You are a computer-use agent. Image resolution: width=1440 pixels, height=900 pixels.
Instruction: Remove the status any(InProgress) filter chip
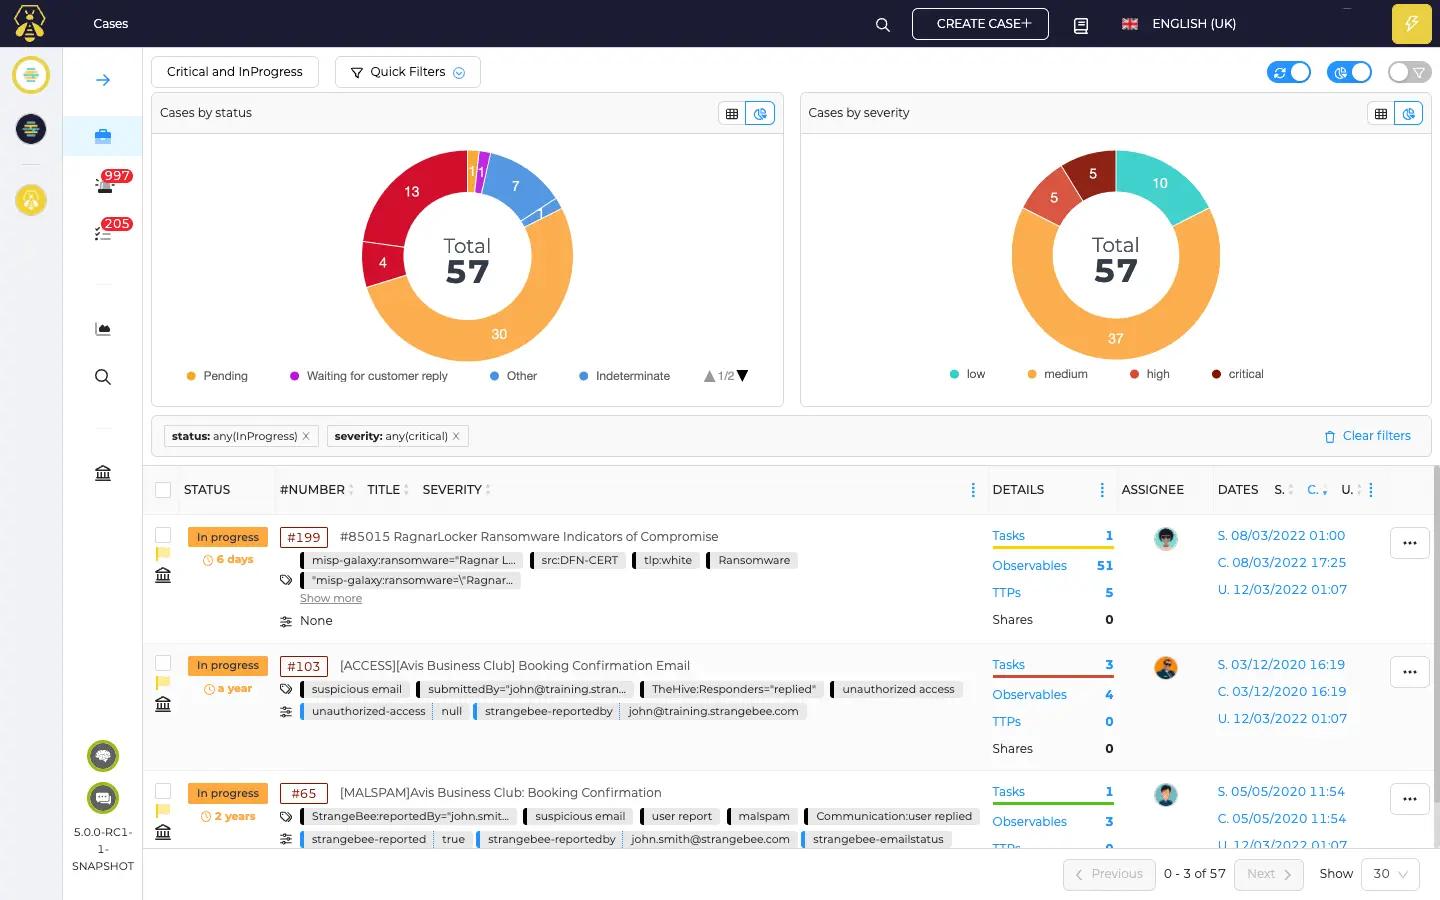pyautogui.click(x=306, y=436)
